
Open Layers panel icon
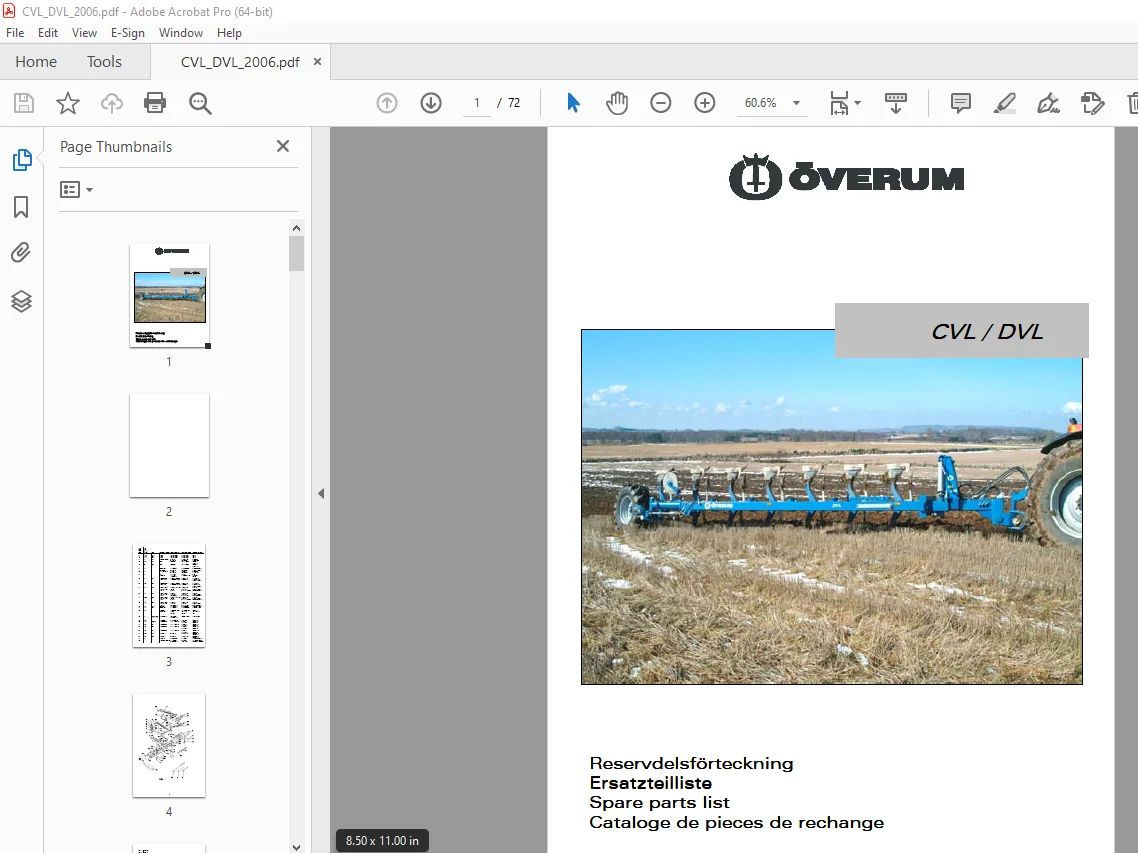click(x=21, y=301)
